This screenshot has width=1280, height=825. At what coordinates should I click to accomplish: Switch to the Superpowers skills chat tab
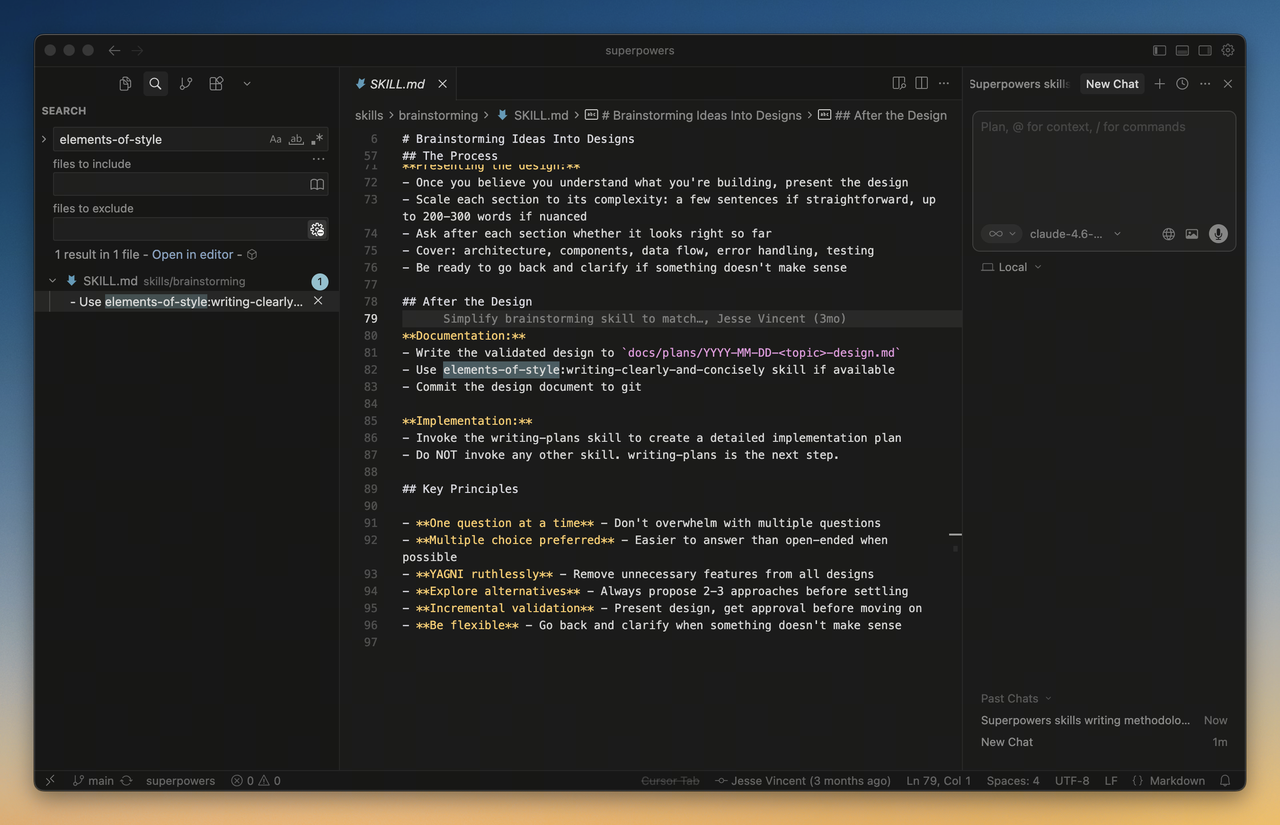(x=1019, y=84)
